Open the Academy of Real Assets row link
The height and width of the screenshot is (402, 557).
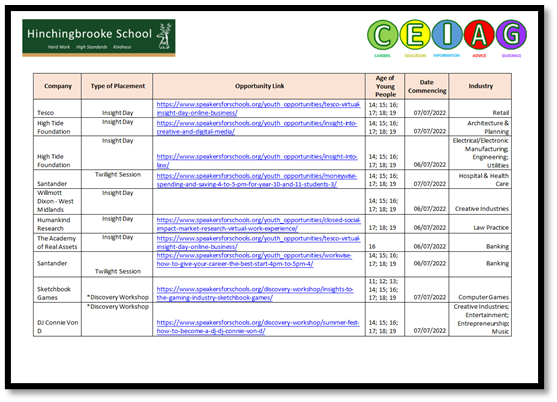258,243
